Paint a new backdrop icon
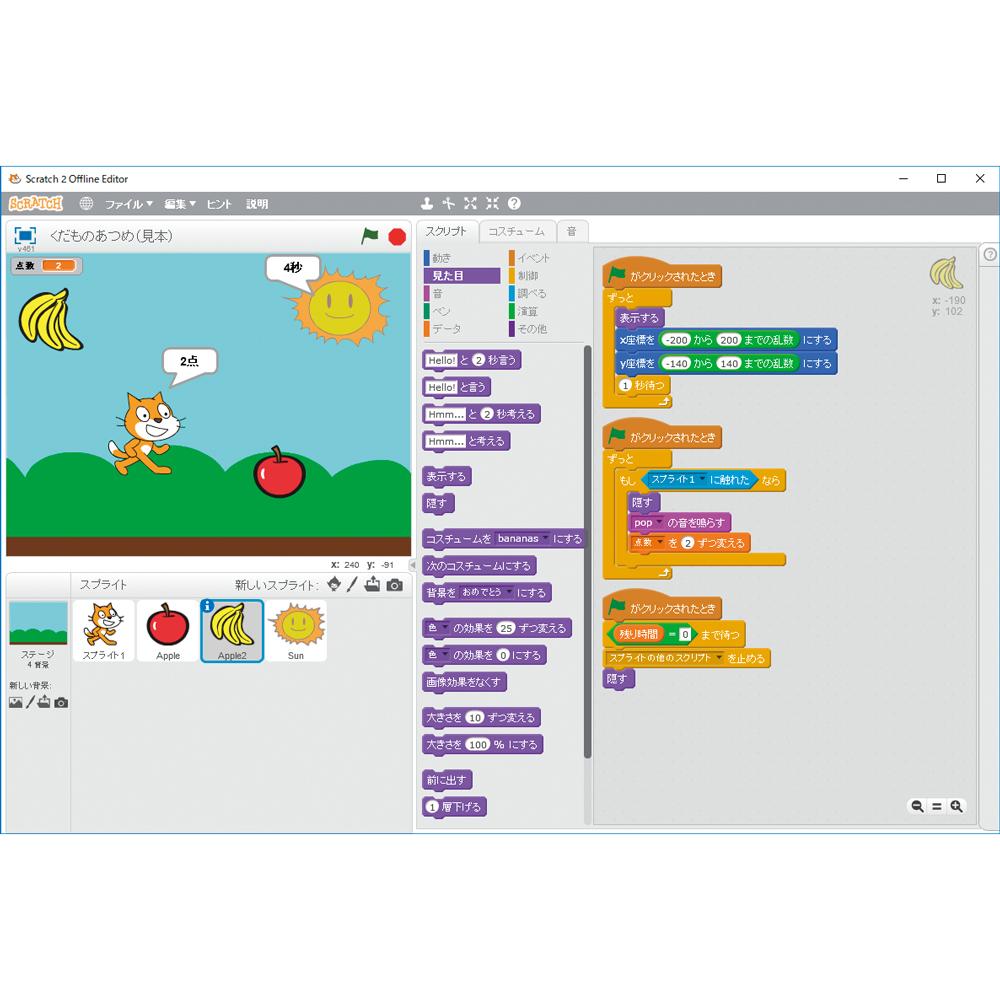Image resolution: width=1000 pixels, height=1000 pixels. 30,702
